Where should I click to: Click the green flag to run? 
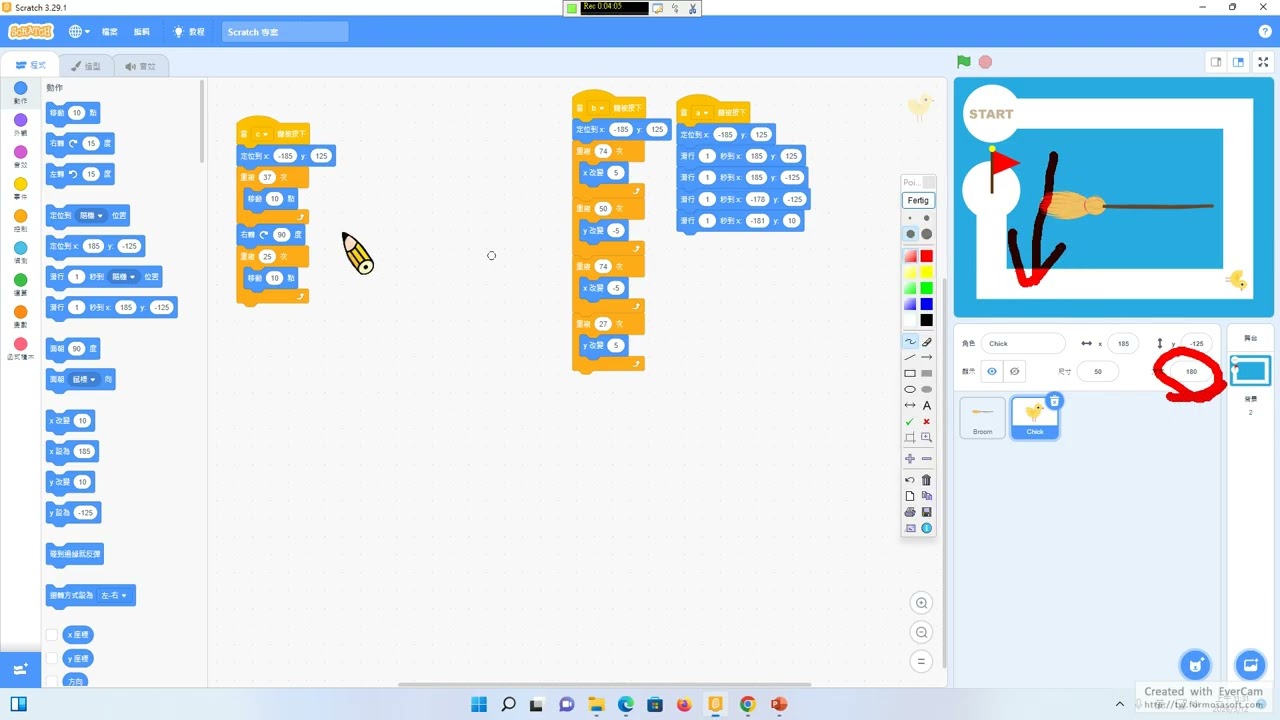coord(963,62)
